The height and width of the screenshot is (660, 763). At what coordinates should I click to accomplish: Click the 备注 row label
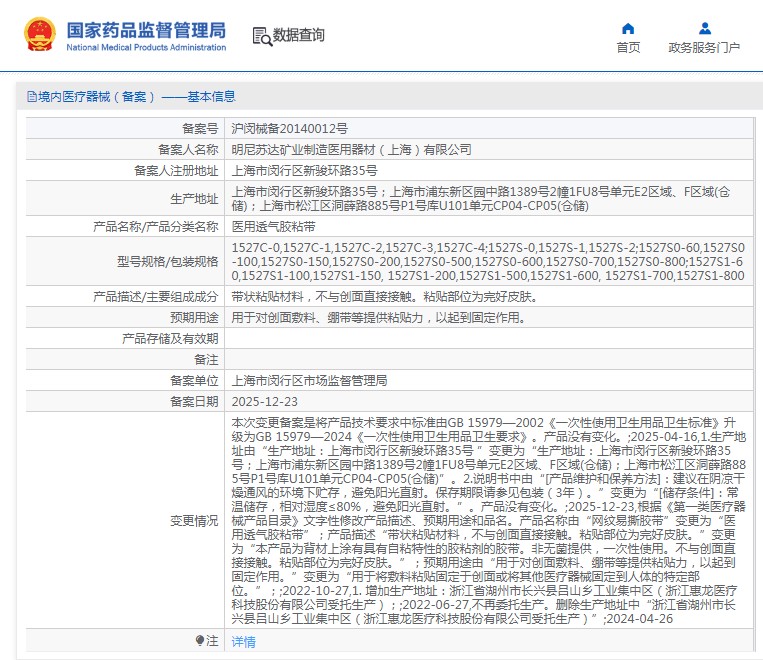[206, 359]
